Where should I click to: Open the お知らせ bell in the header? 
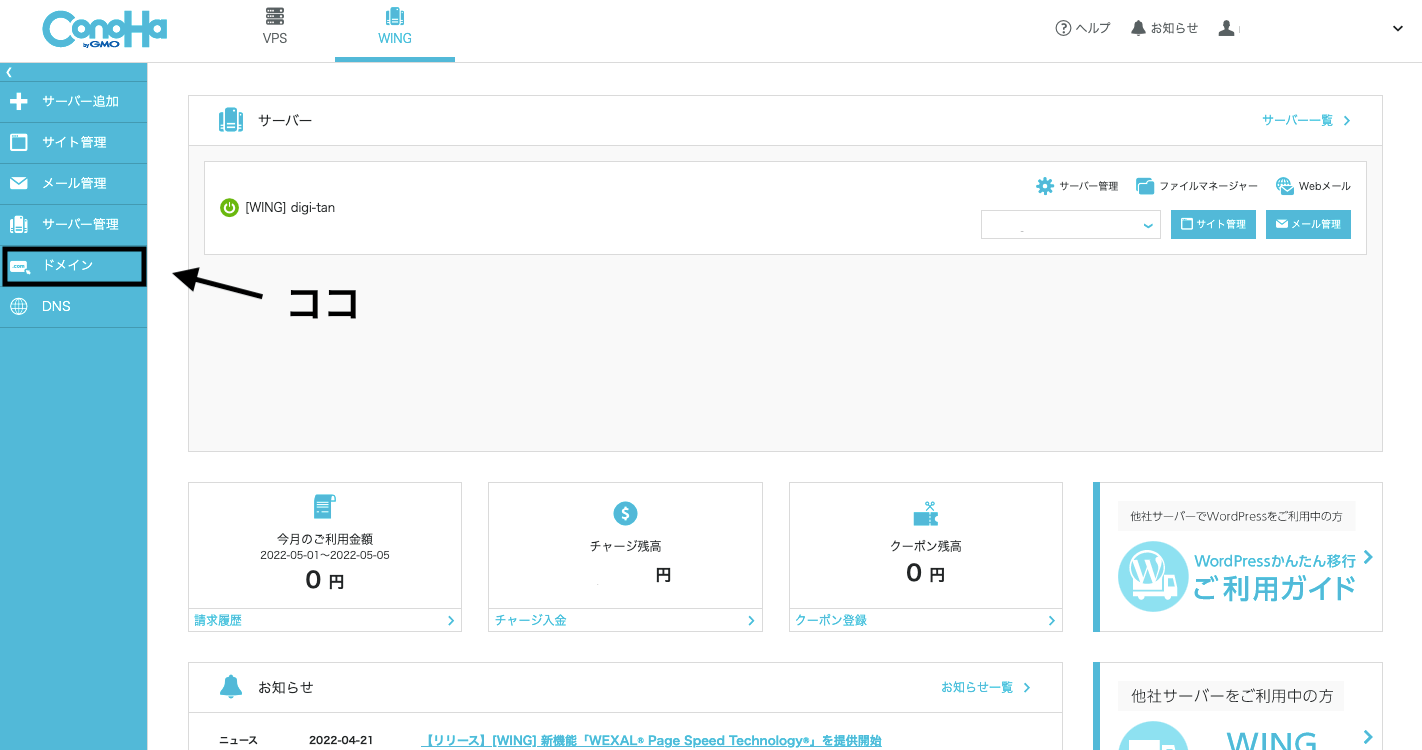[x=1164, y=28]
